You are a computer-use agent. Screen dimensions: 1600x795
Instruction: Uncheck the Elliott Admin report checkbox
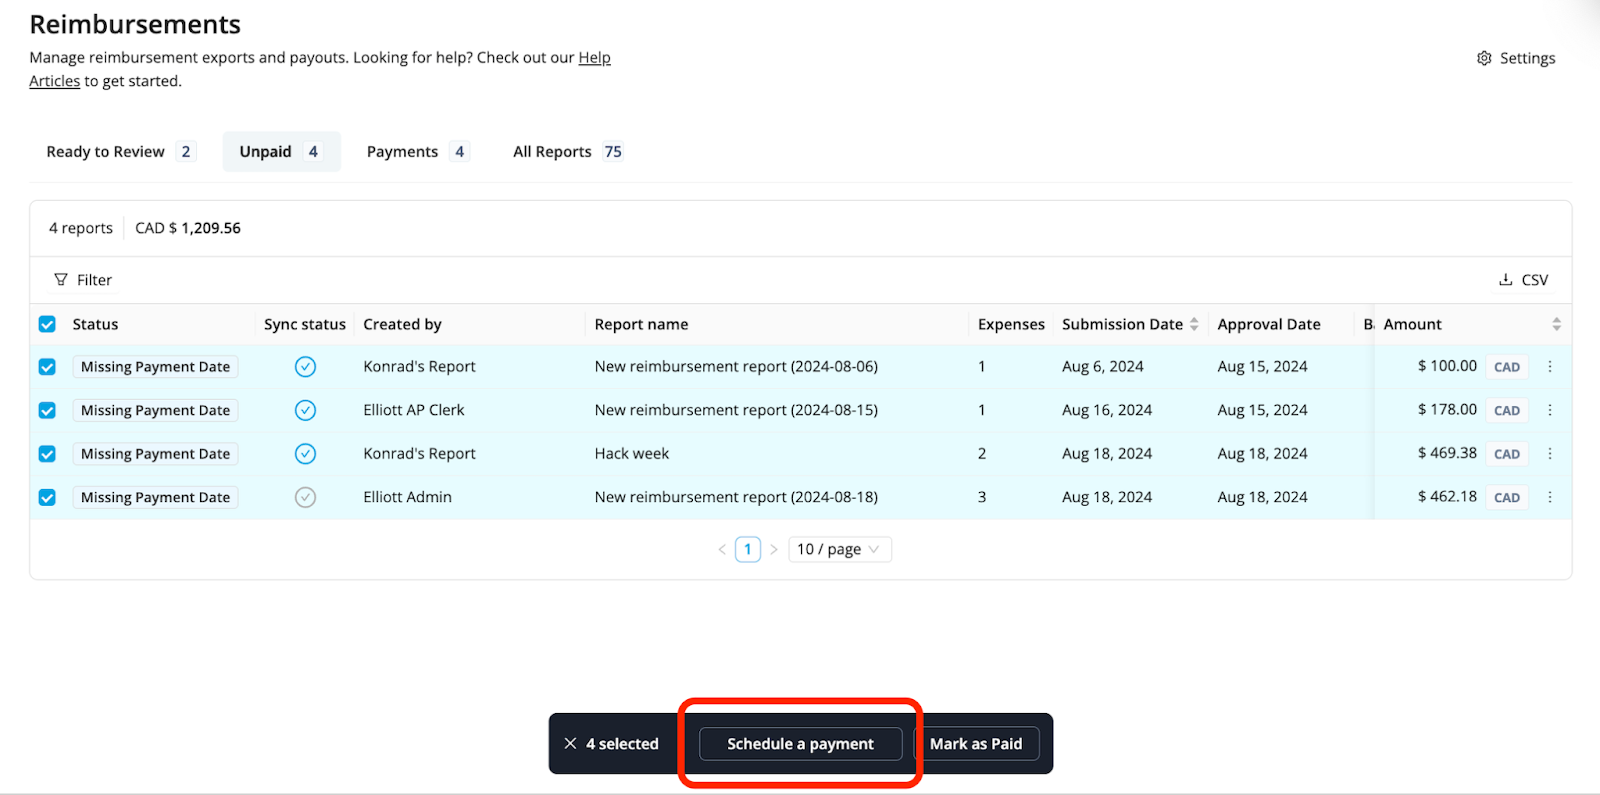(47, 497)
